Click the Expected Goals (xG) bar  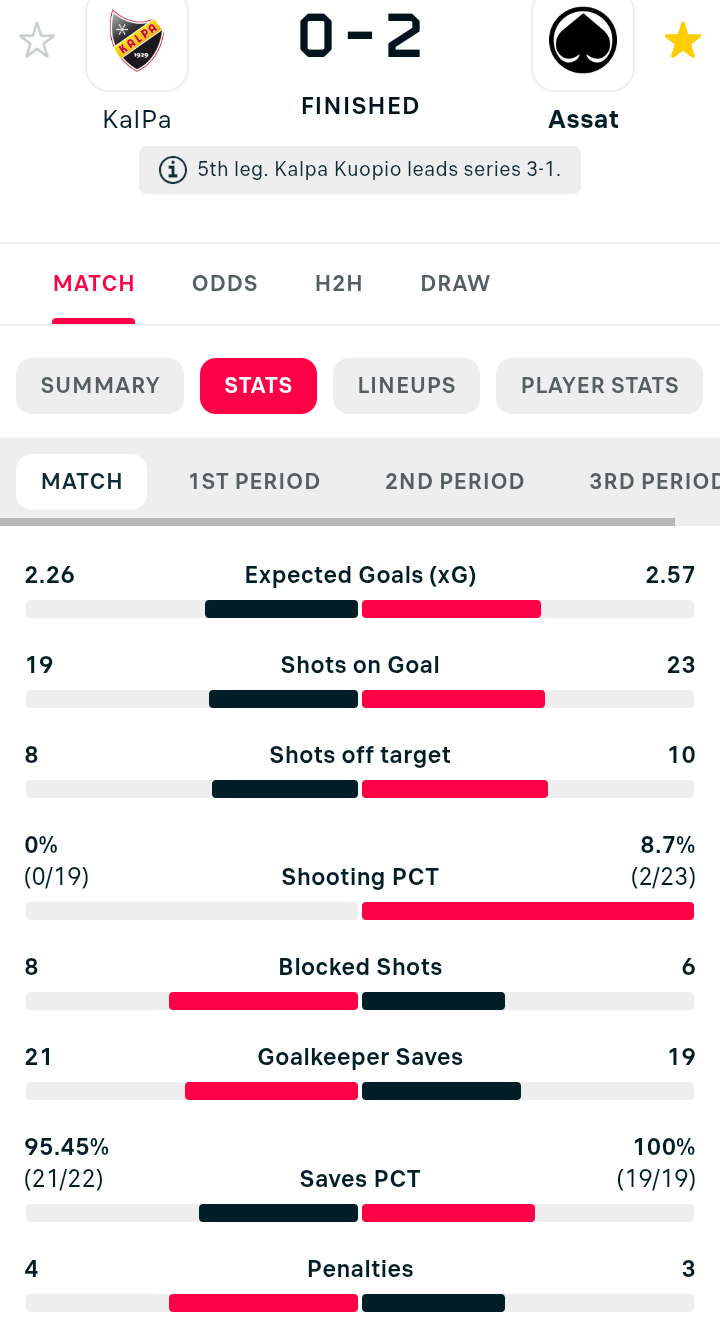tap(360, 609)
